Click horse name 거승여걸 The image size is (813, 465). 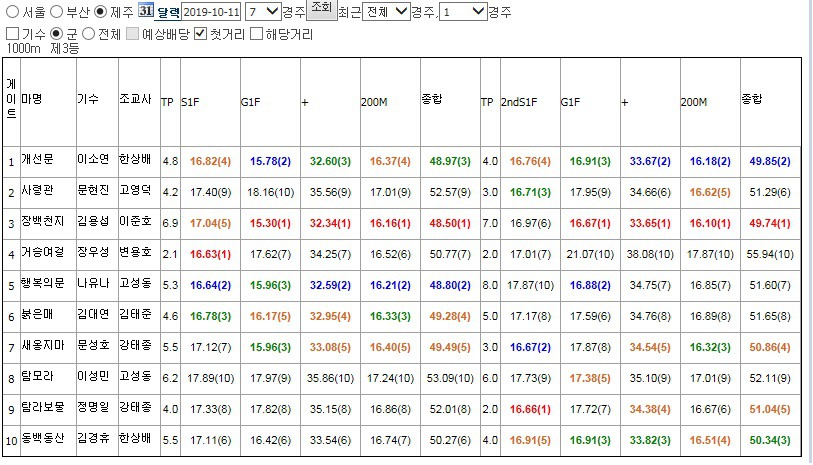(x=43, y=252)
